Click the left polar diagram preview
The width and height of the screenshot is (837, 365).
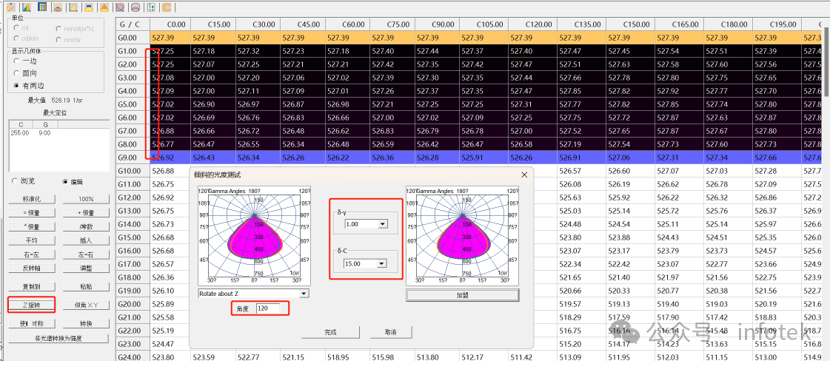pos(254,236)
